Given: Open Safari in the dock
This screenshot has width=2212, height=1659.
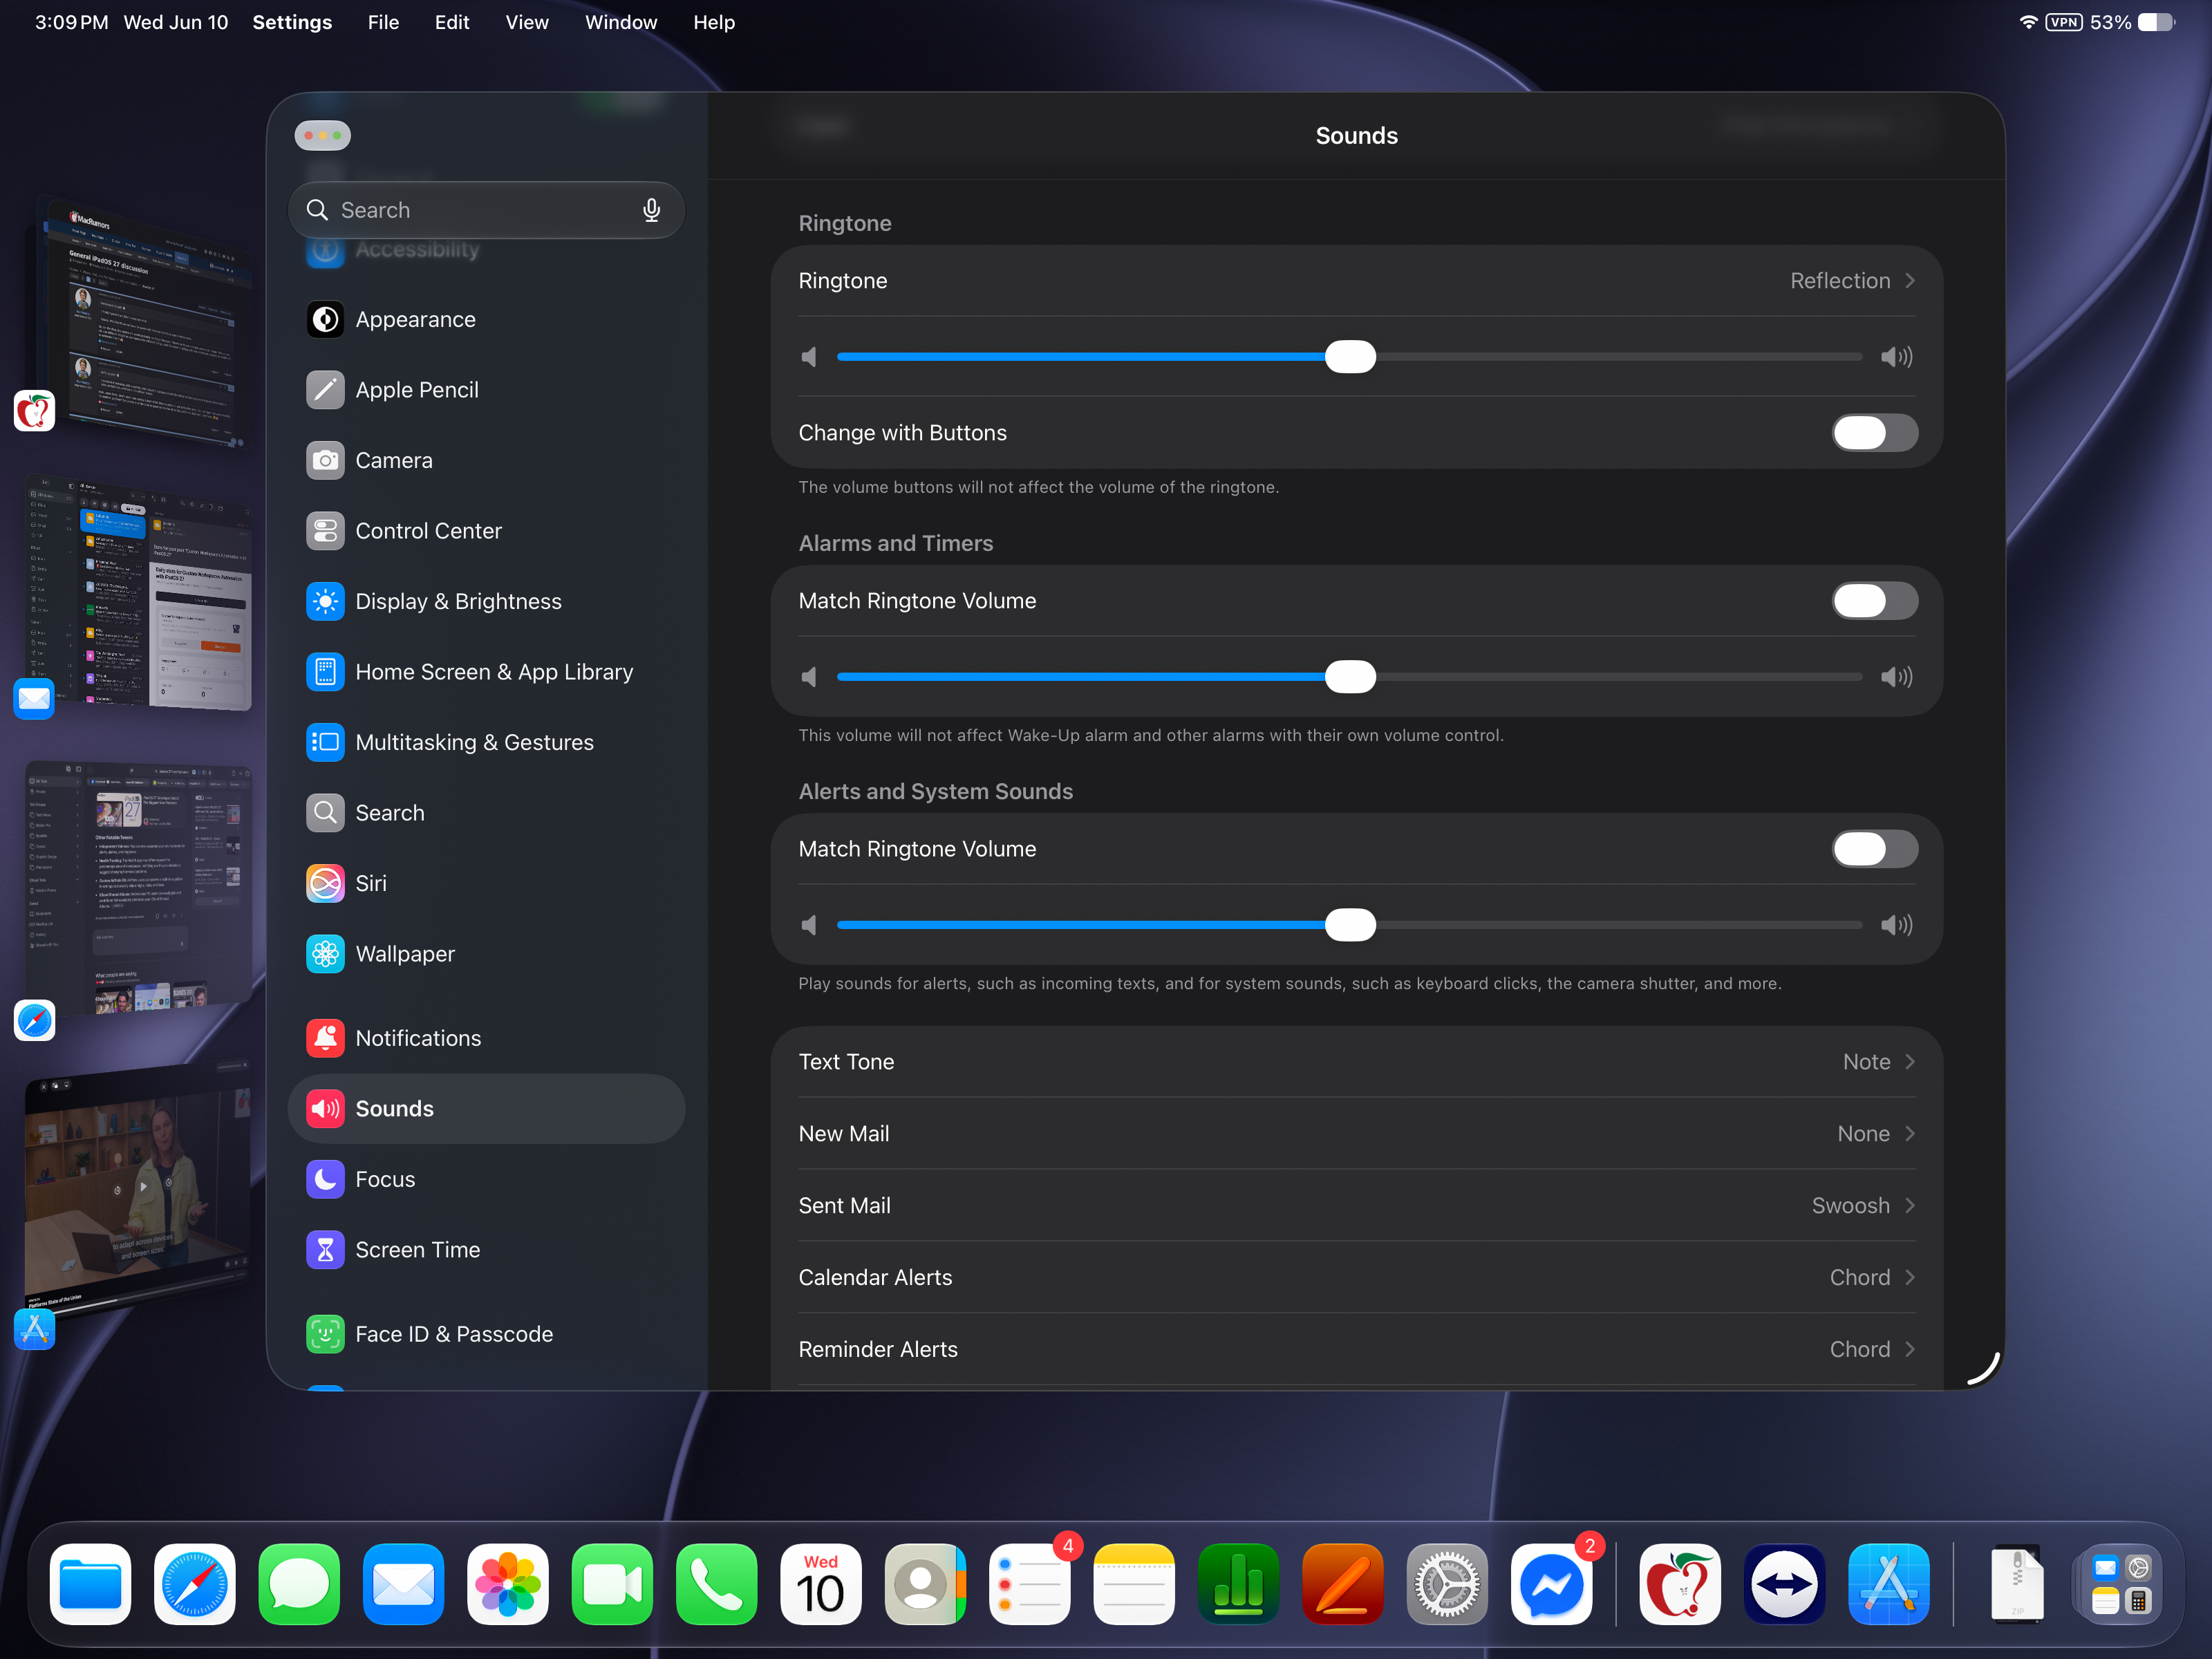Looking at the screenshot, I should 195,1584.
